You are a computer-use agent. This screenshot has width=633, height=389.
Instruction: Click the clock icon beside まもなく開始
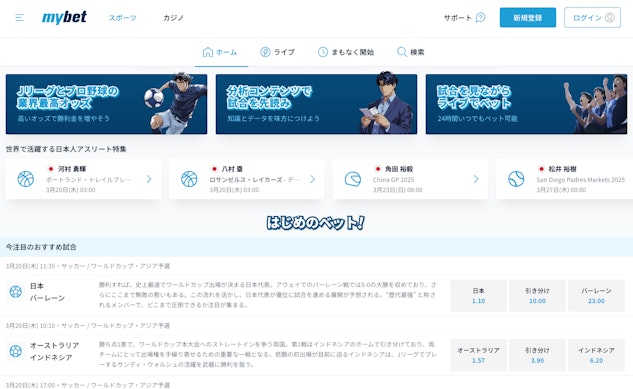[323, 52]
